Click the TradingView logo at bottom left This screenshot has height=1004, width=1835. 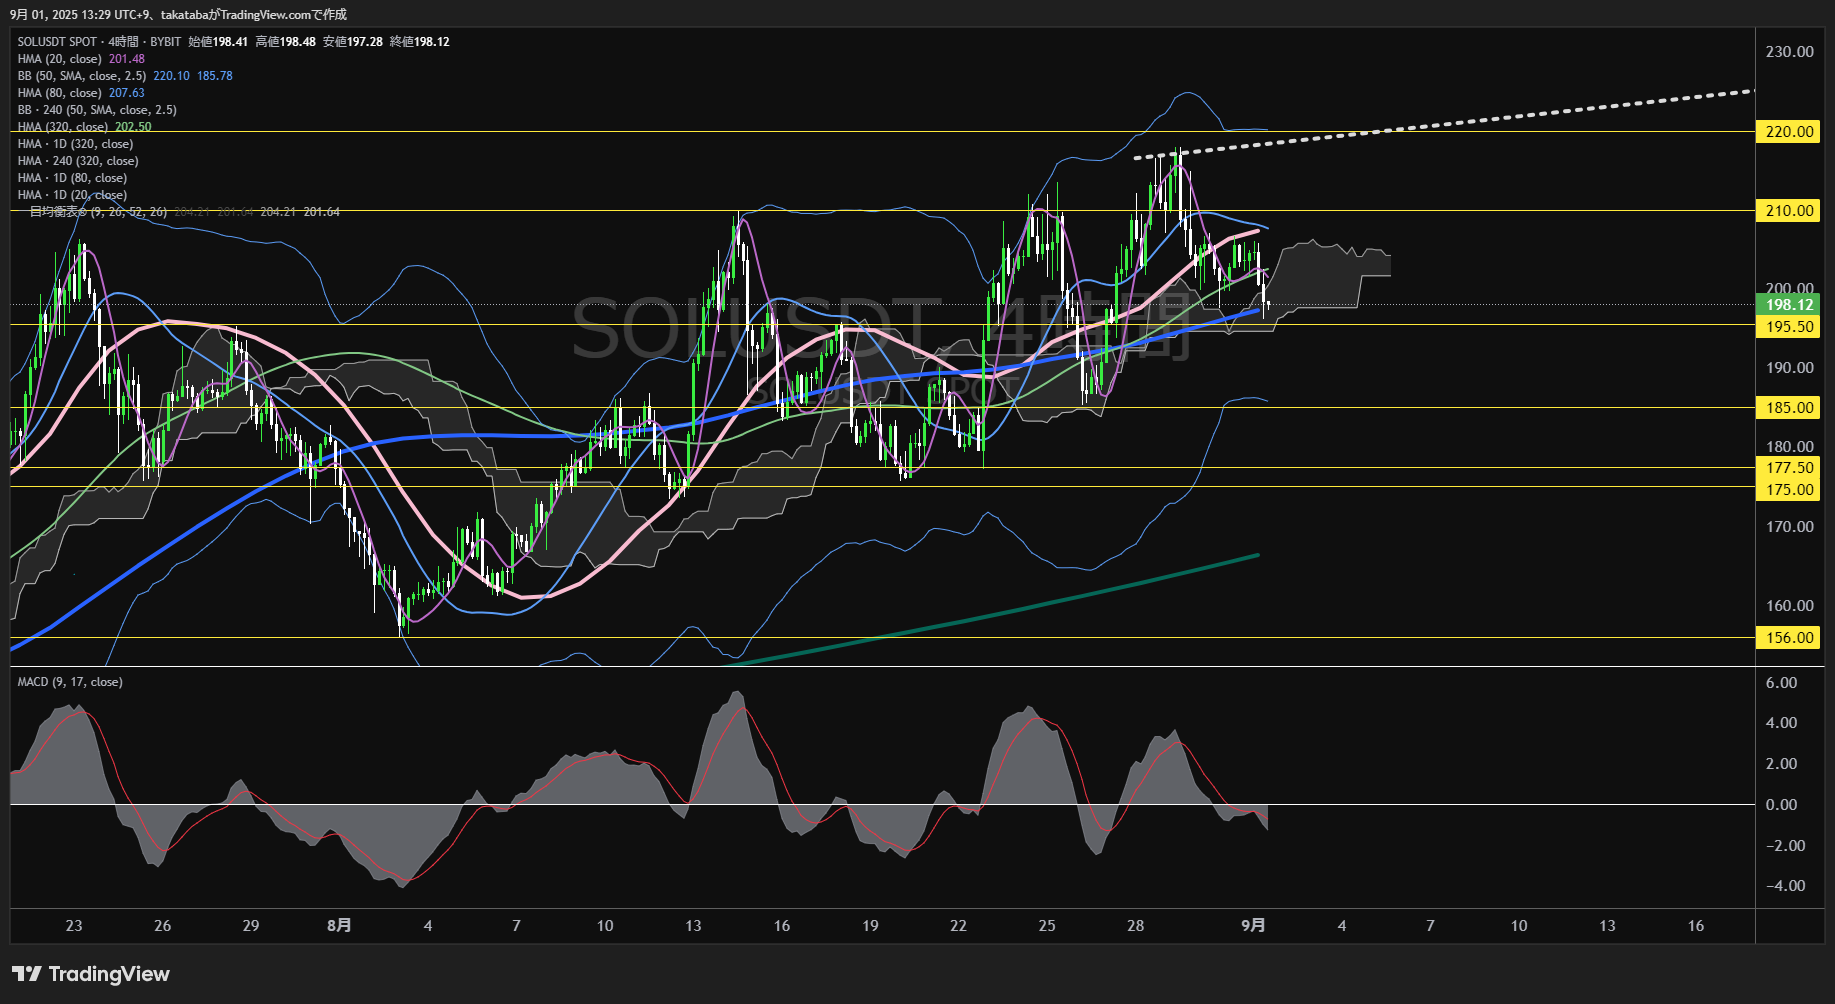(x=91, y=974)
